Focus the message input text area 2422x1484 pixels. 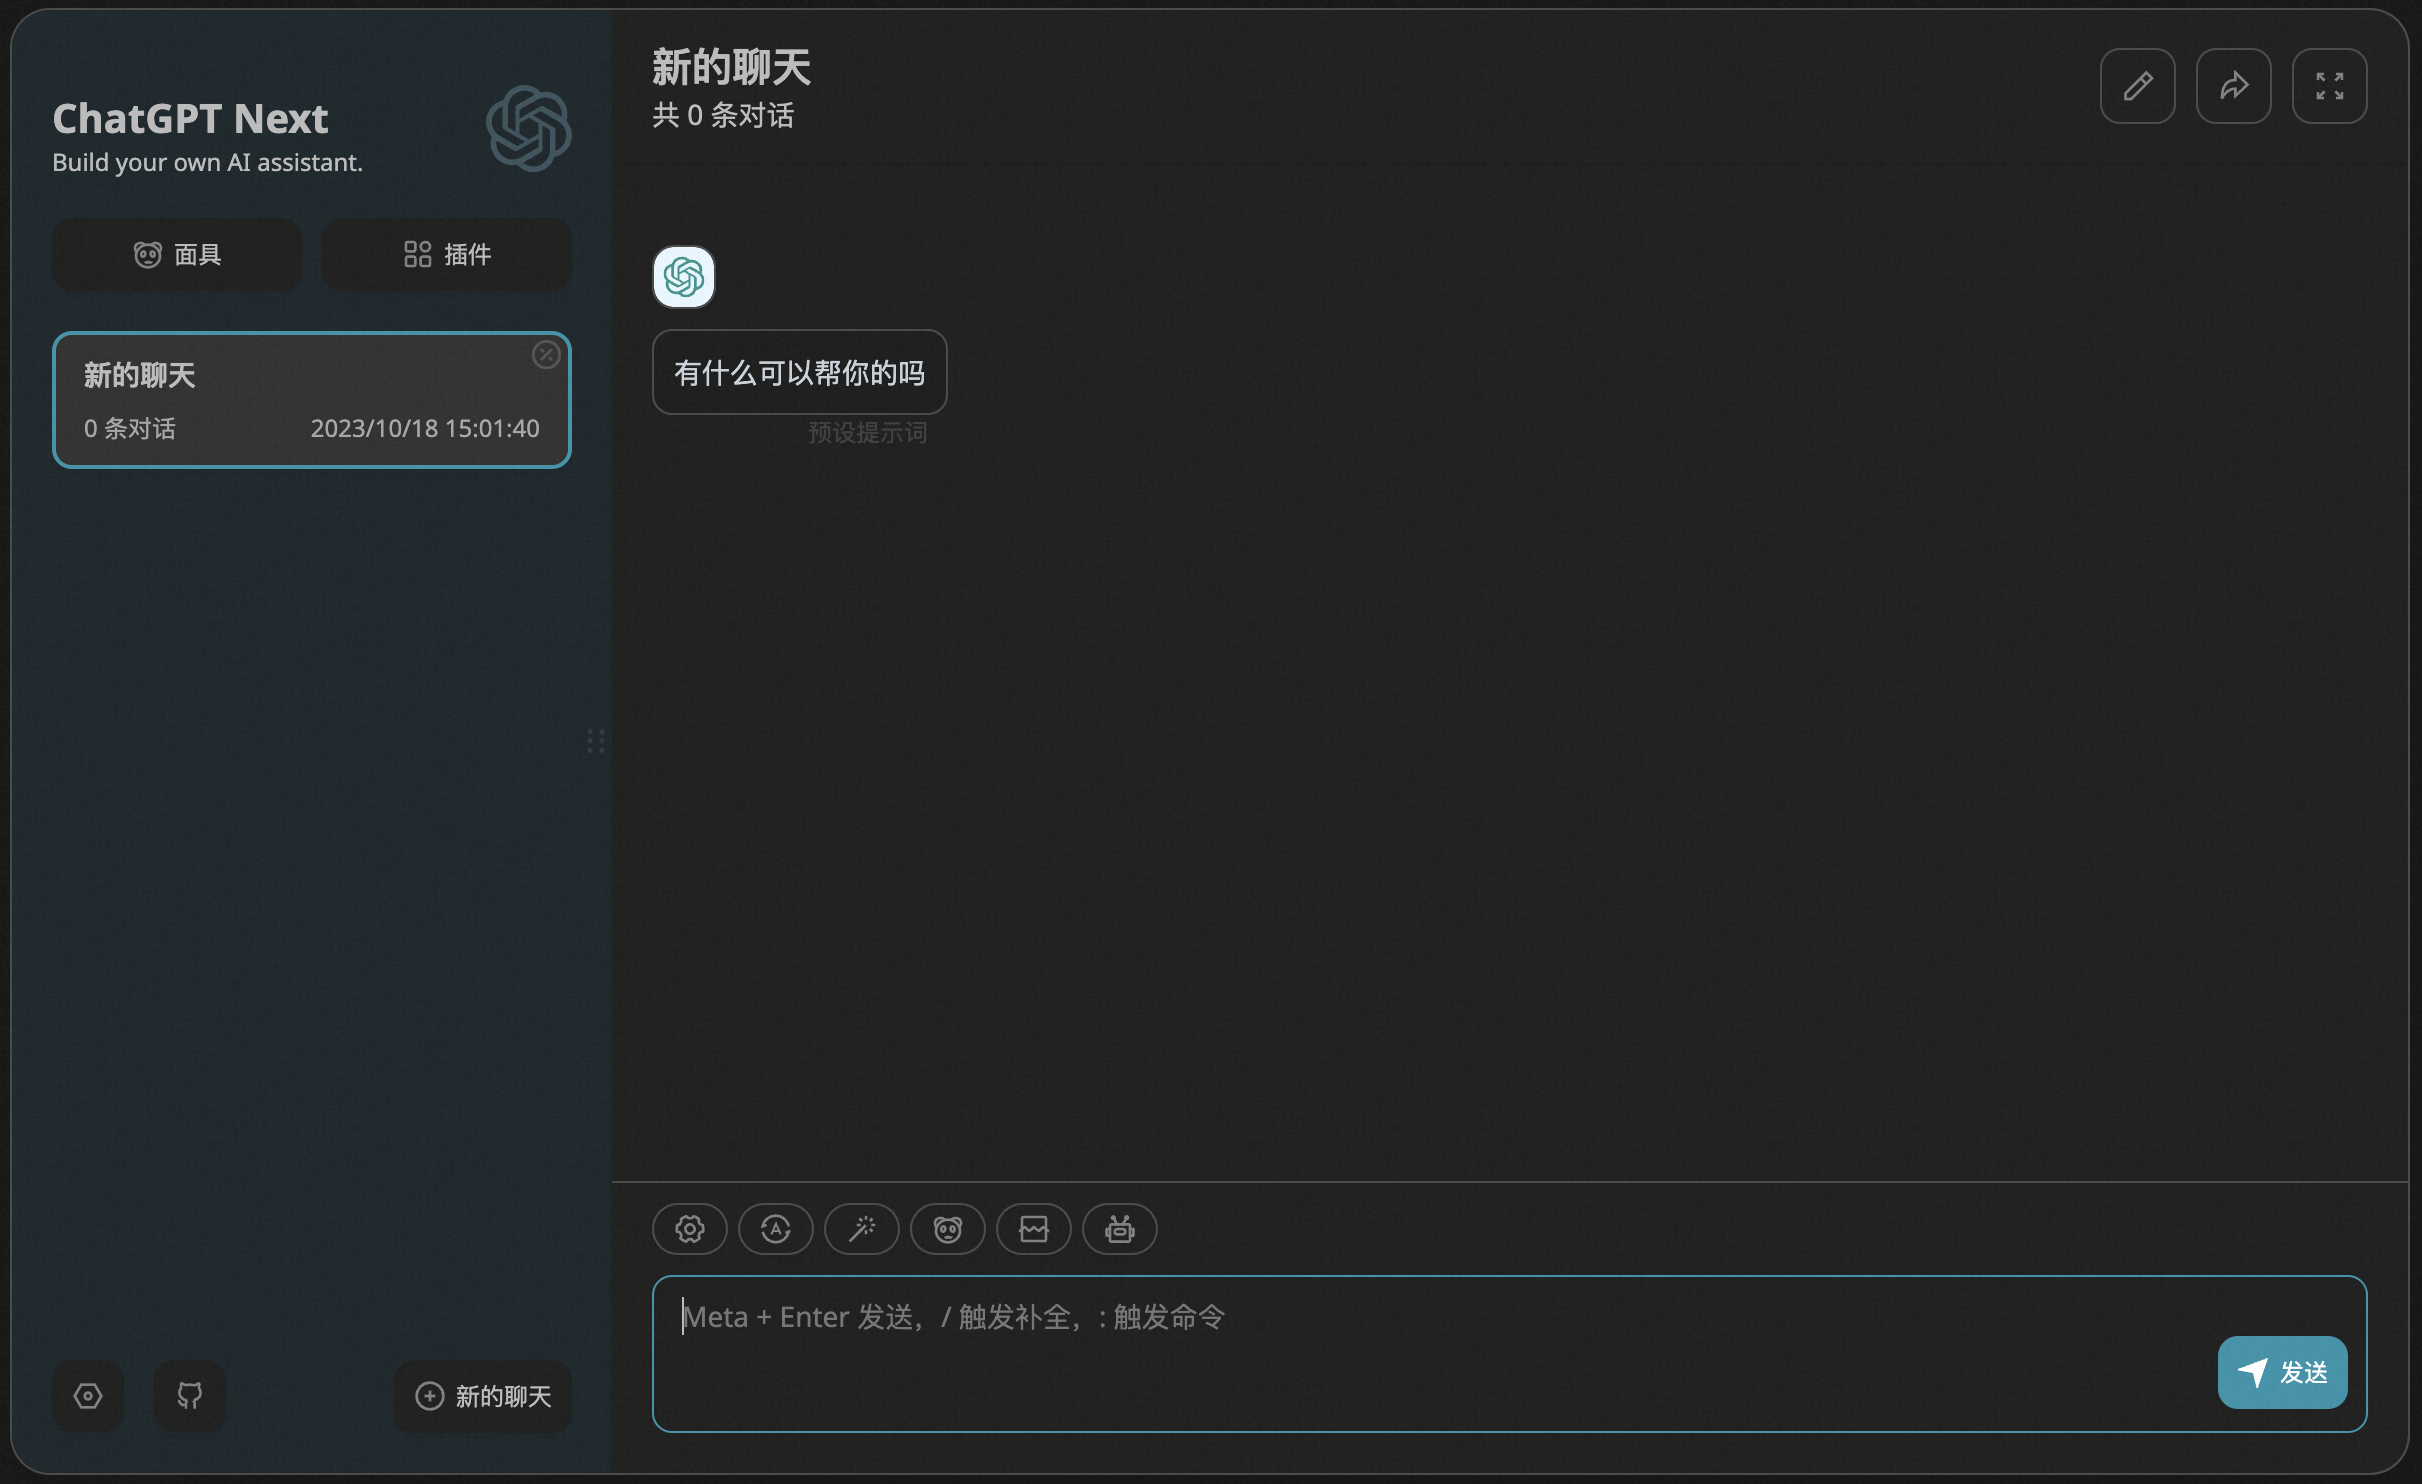[1510, 1354]
